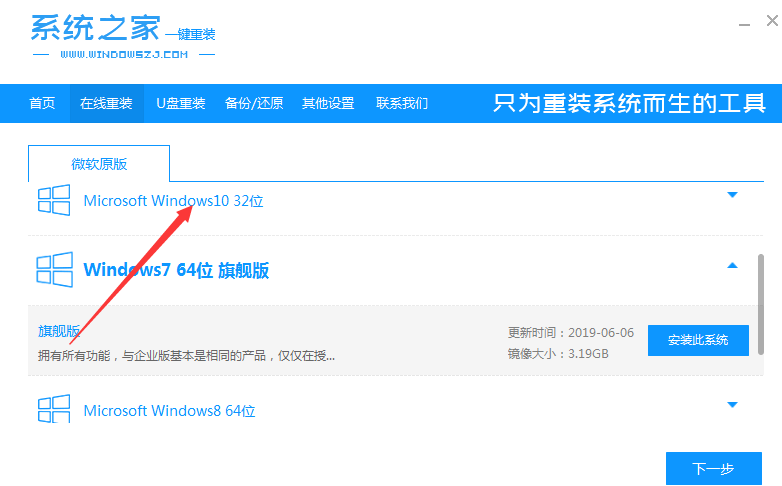Click the Windows logo beside Windows7 64位 旗舰版

pos(53,270)
